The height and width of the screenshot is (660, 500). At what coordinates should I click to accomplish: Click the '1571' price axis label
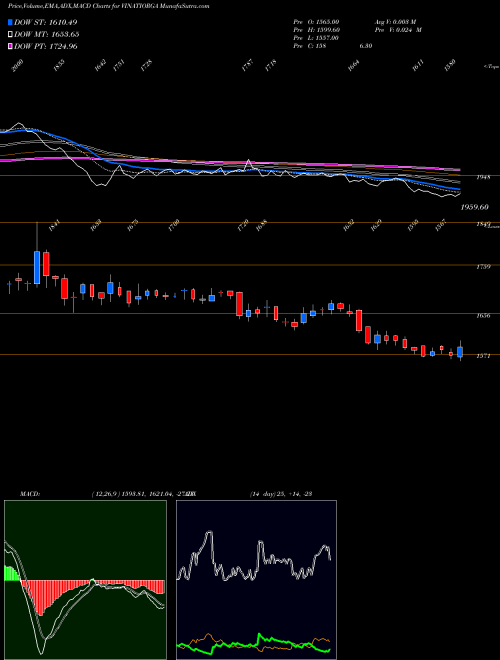[483, 357]
